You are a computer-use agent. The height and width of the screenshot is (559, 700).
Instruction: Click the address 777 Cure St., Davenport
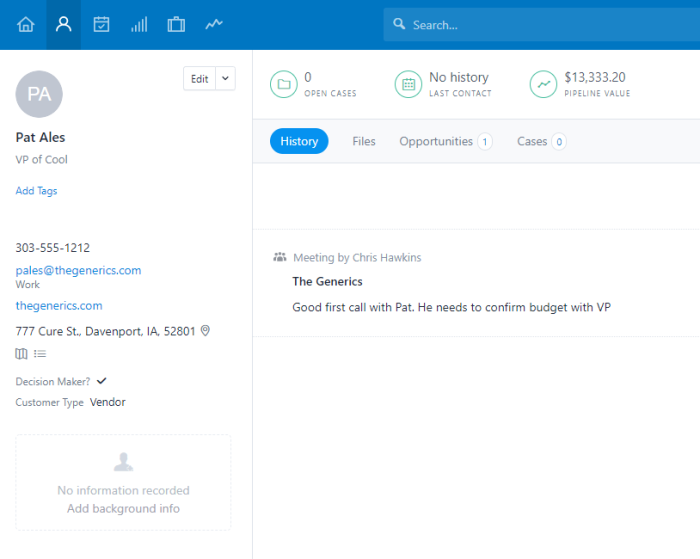click(x=105, y=331)
